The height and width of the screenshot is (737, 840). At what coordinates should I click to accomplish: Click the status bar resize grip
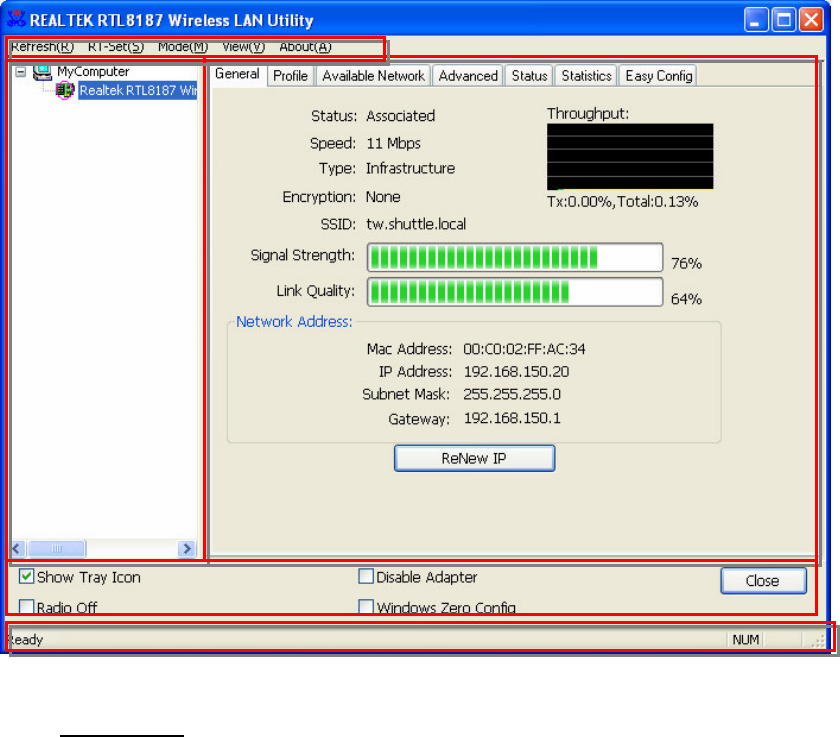pyautogui.click(x=818, y=641)
